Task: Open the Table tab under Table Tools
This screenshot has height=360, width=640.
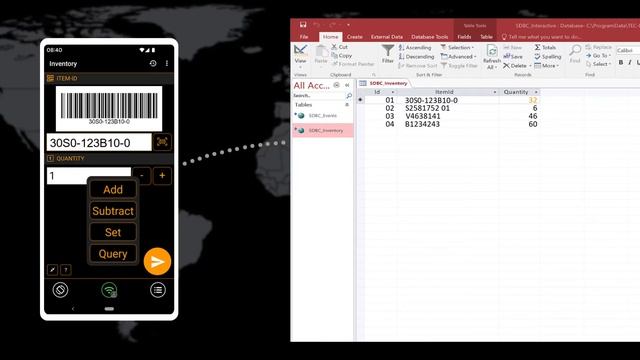Action: click(486, 37)
